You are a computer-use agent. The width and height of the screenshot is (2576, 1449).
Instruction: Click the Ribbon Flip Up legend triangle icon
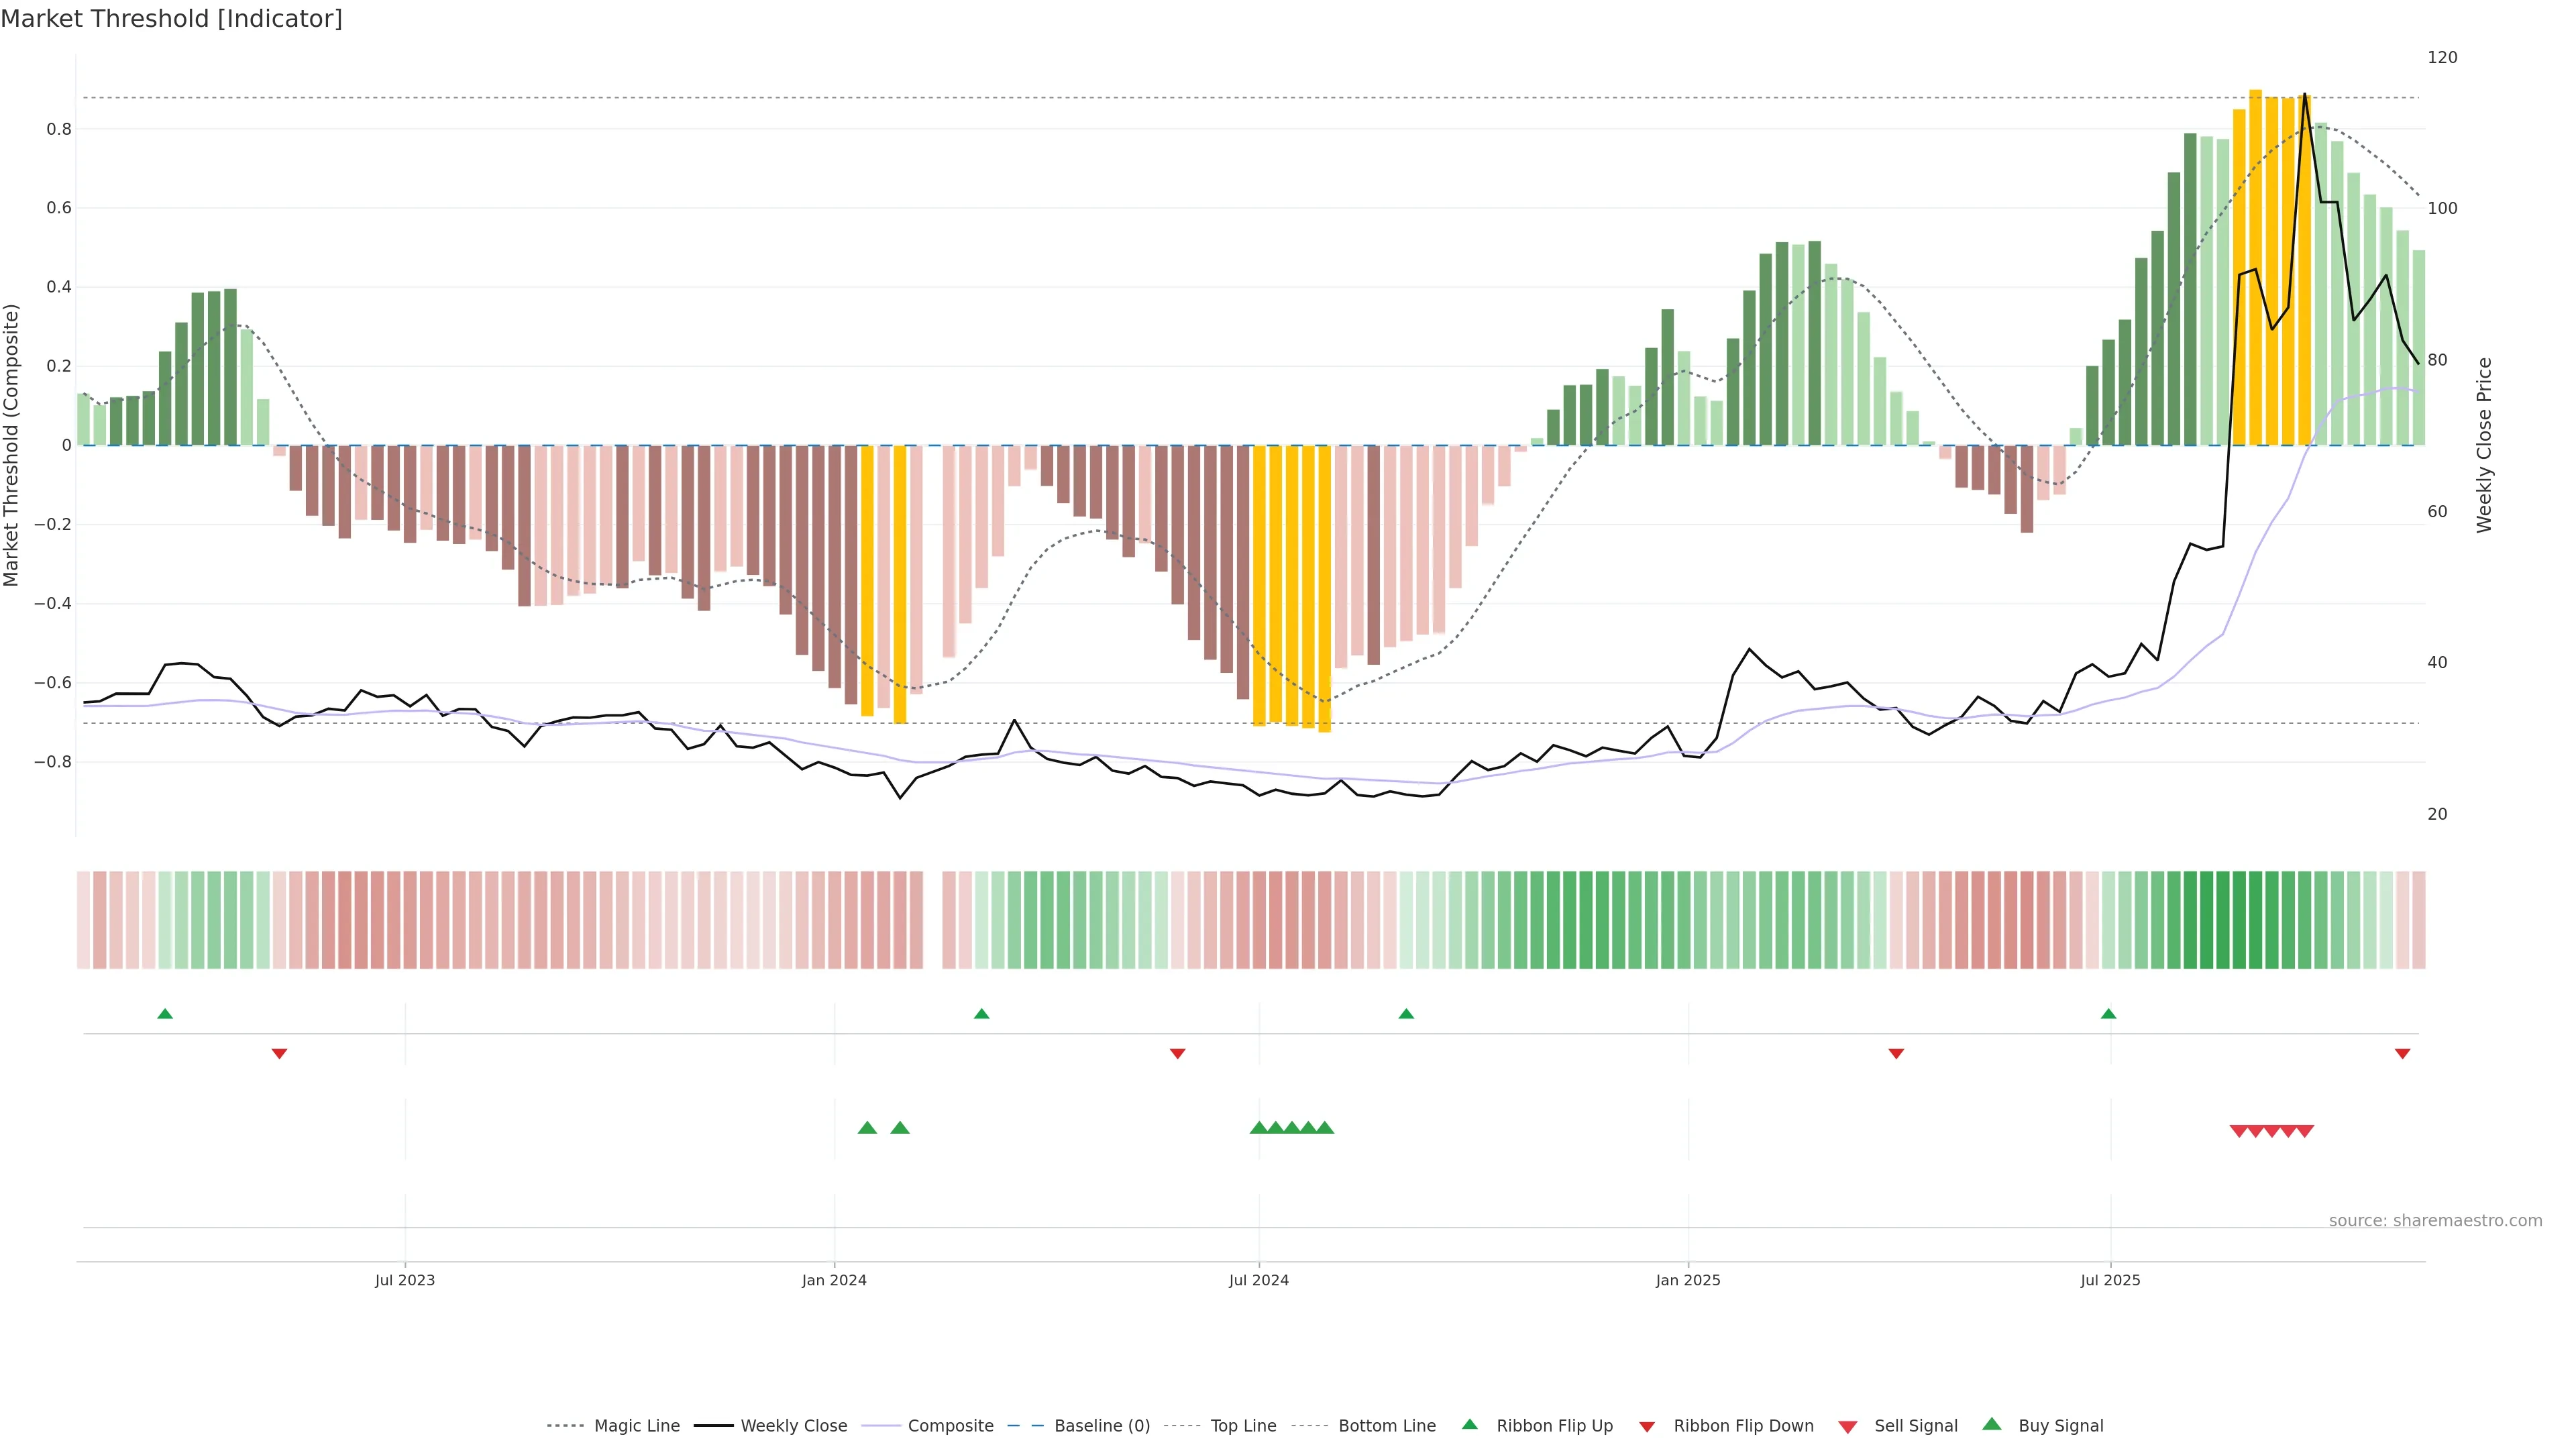point(1469,1424)
